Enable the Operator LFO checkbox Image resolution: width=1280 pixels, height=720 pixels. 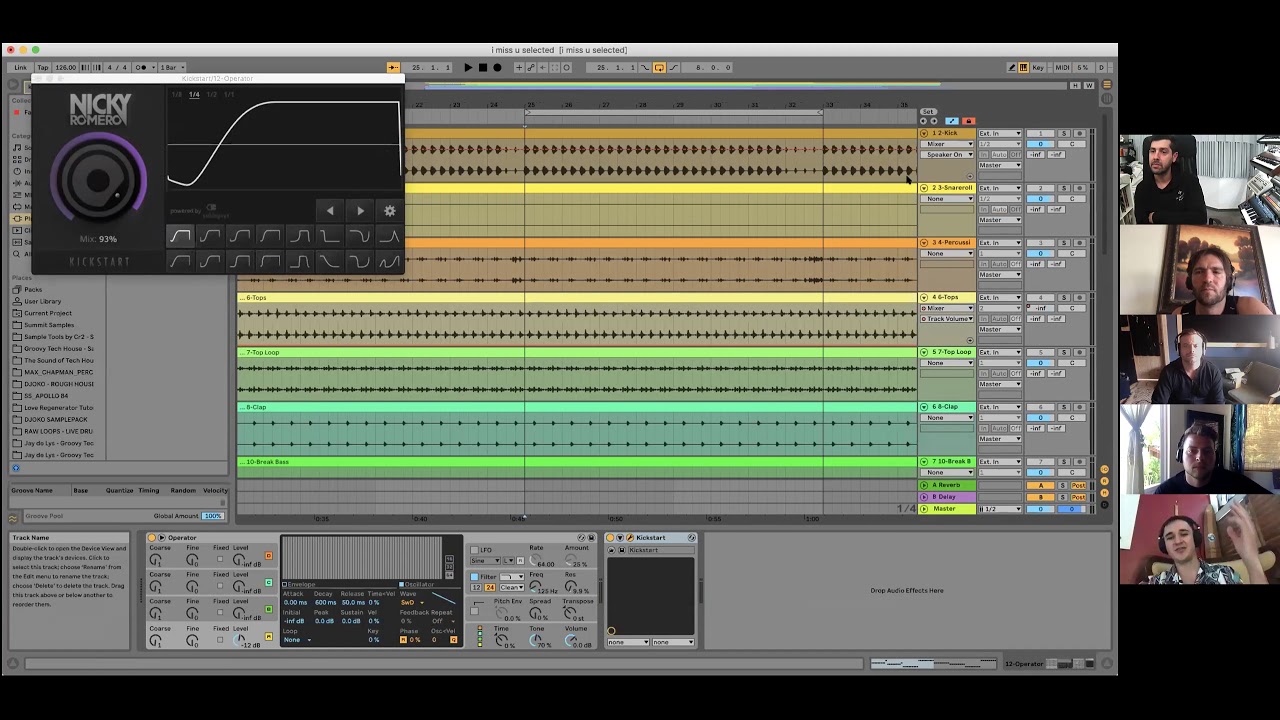[x=474, y=550]
